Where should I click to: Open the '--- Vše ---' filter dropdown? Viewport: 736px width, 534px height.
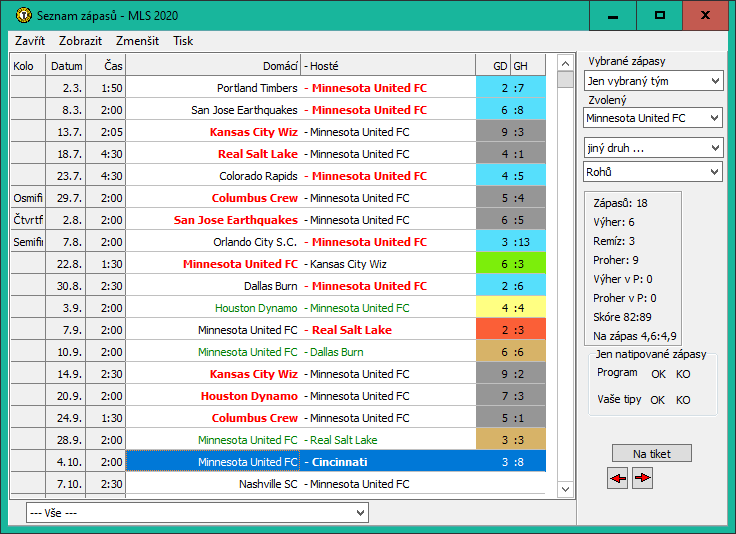[x=197, y=512]
